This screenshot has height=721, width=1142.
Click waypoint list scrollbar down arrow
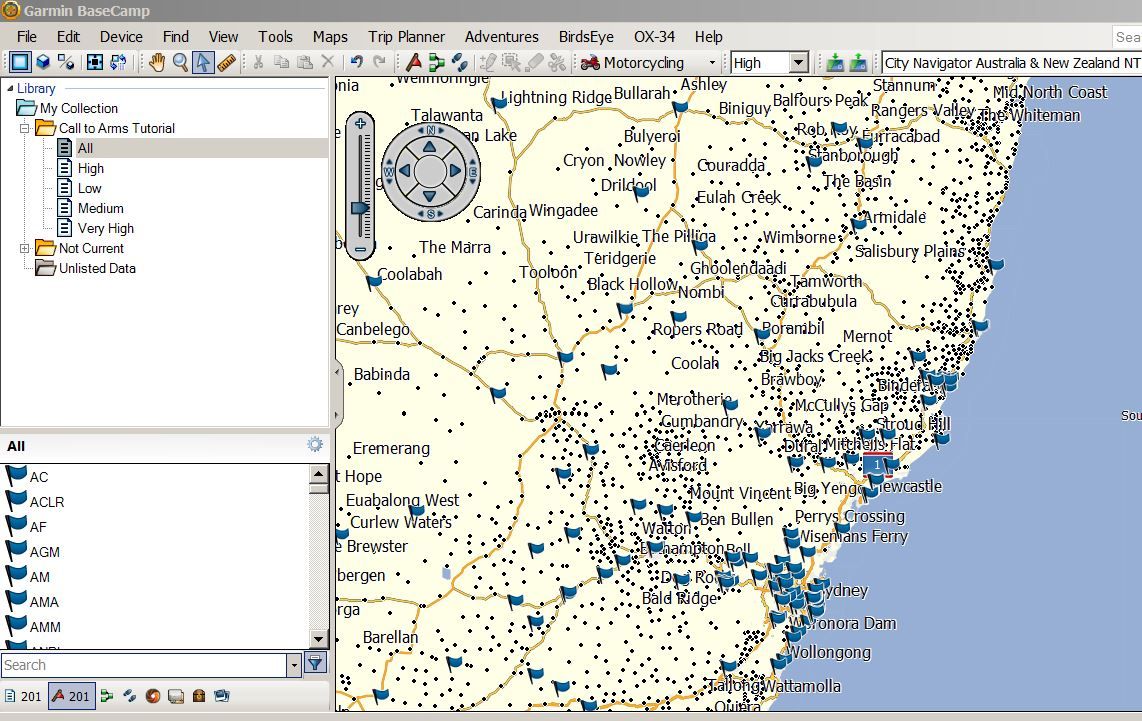(x=318, y=639)
